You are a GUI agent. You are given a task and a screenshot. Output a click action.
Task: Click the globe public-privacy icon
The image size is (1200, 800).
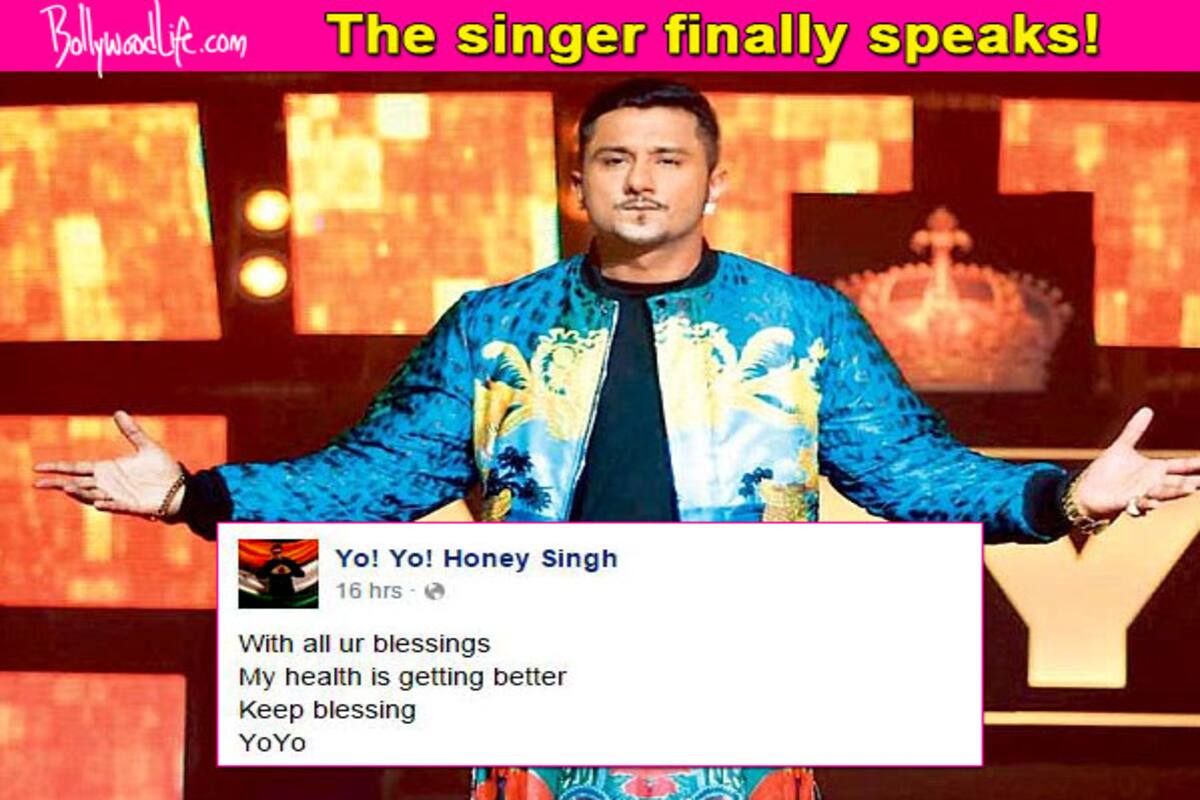coord(434,591)
